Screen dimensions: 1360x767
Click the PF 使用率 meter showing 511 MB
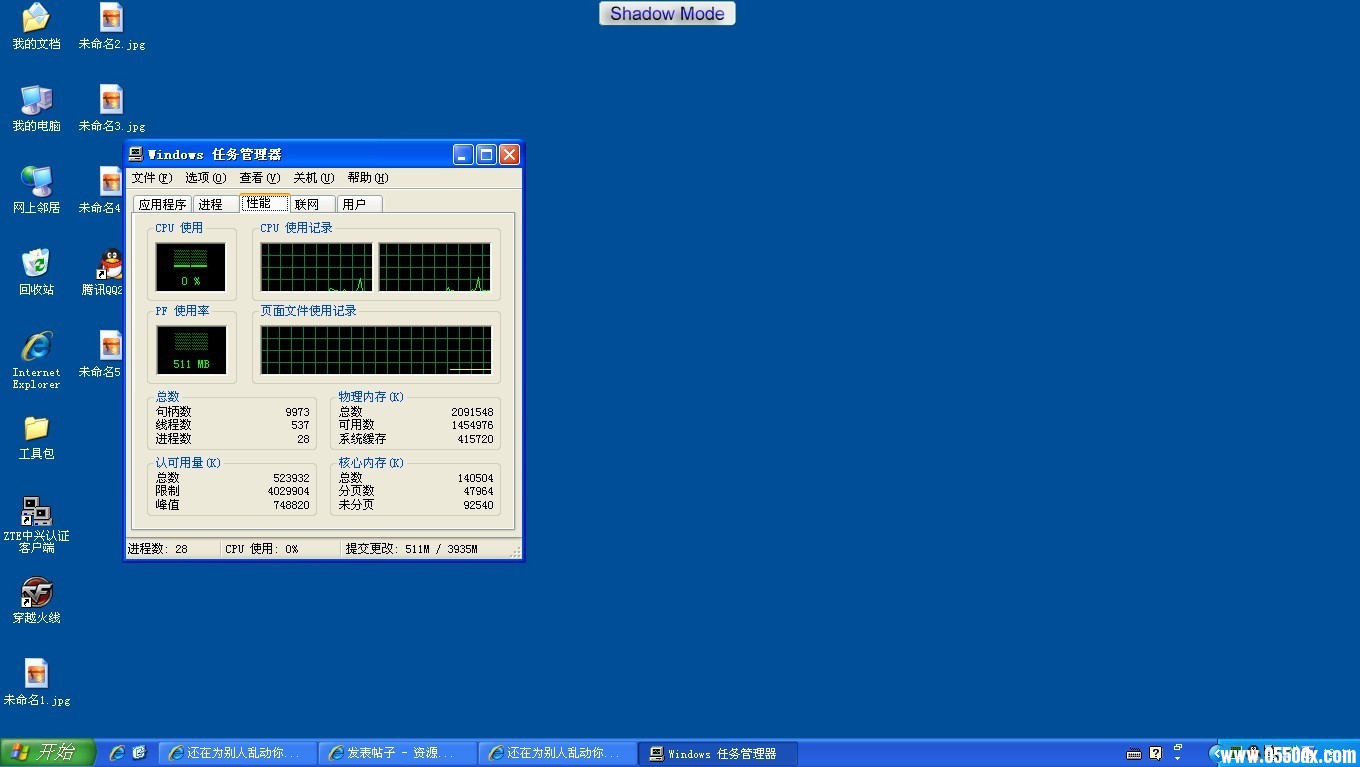pos(191,350)
